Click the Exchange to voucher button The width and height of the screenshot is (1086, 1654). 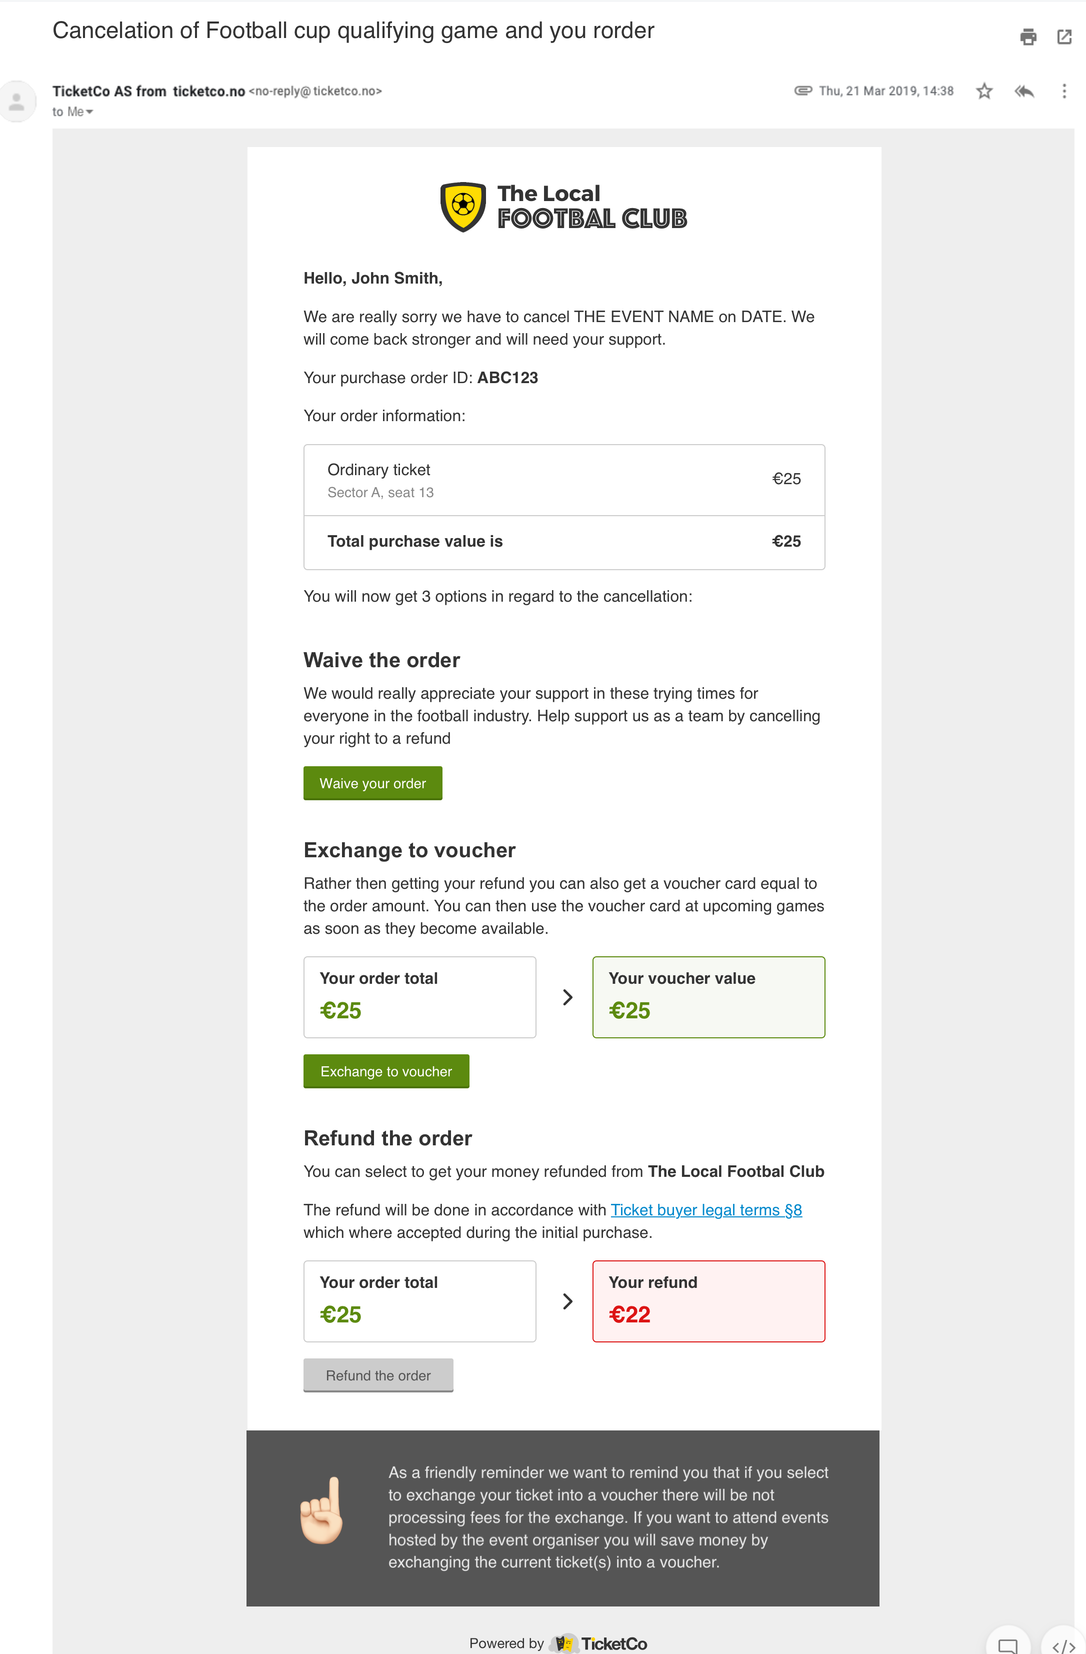[x=386, y=1071]
